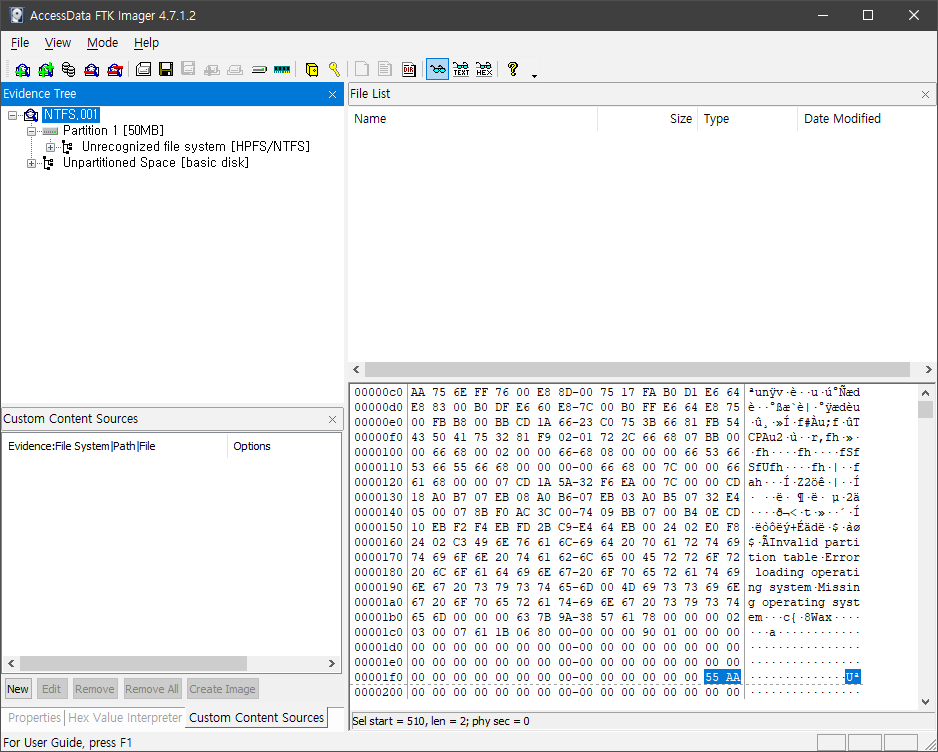This screenshot has height=752, width=938.
Task: Open Help via question mark icon
Action: [x=513, y=69]
